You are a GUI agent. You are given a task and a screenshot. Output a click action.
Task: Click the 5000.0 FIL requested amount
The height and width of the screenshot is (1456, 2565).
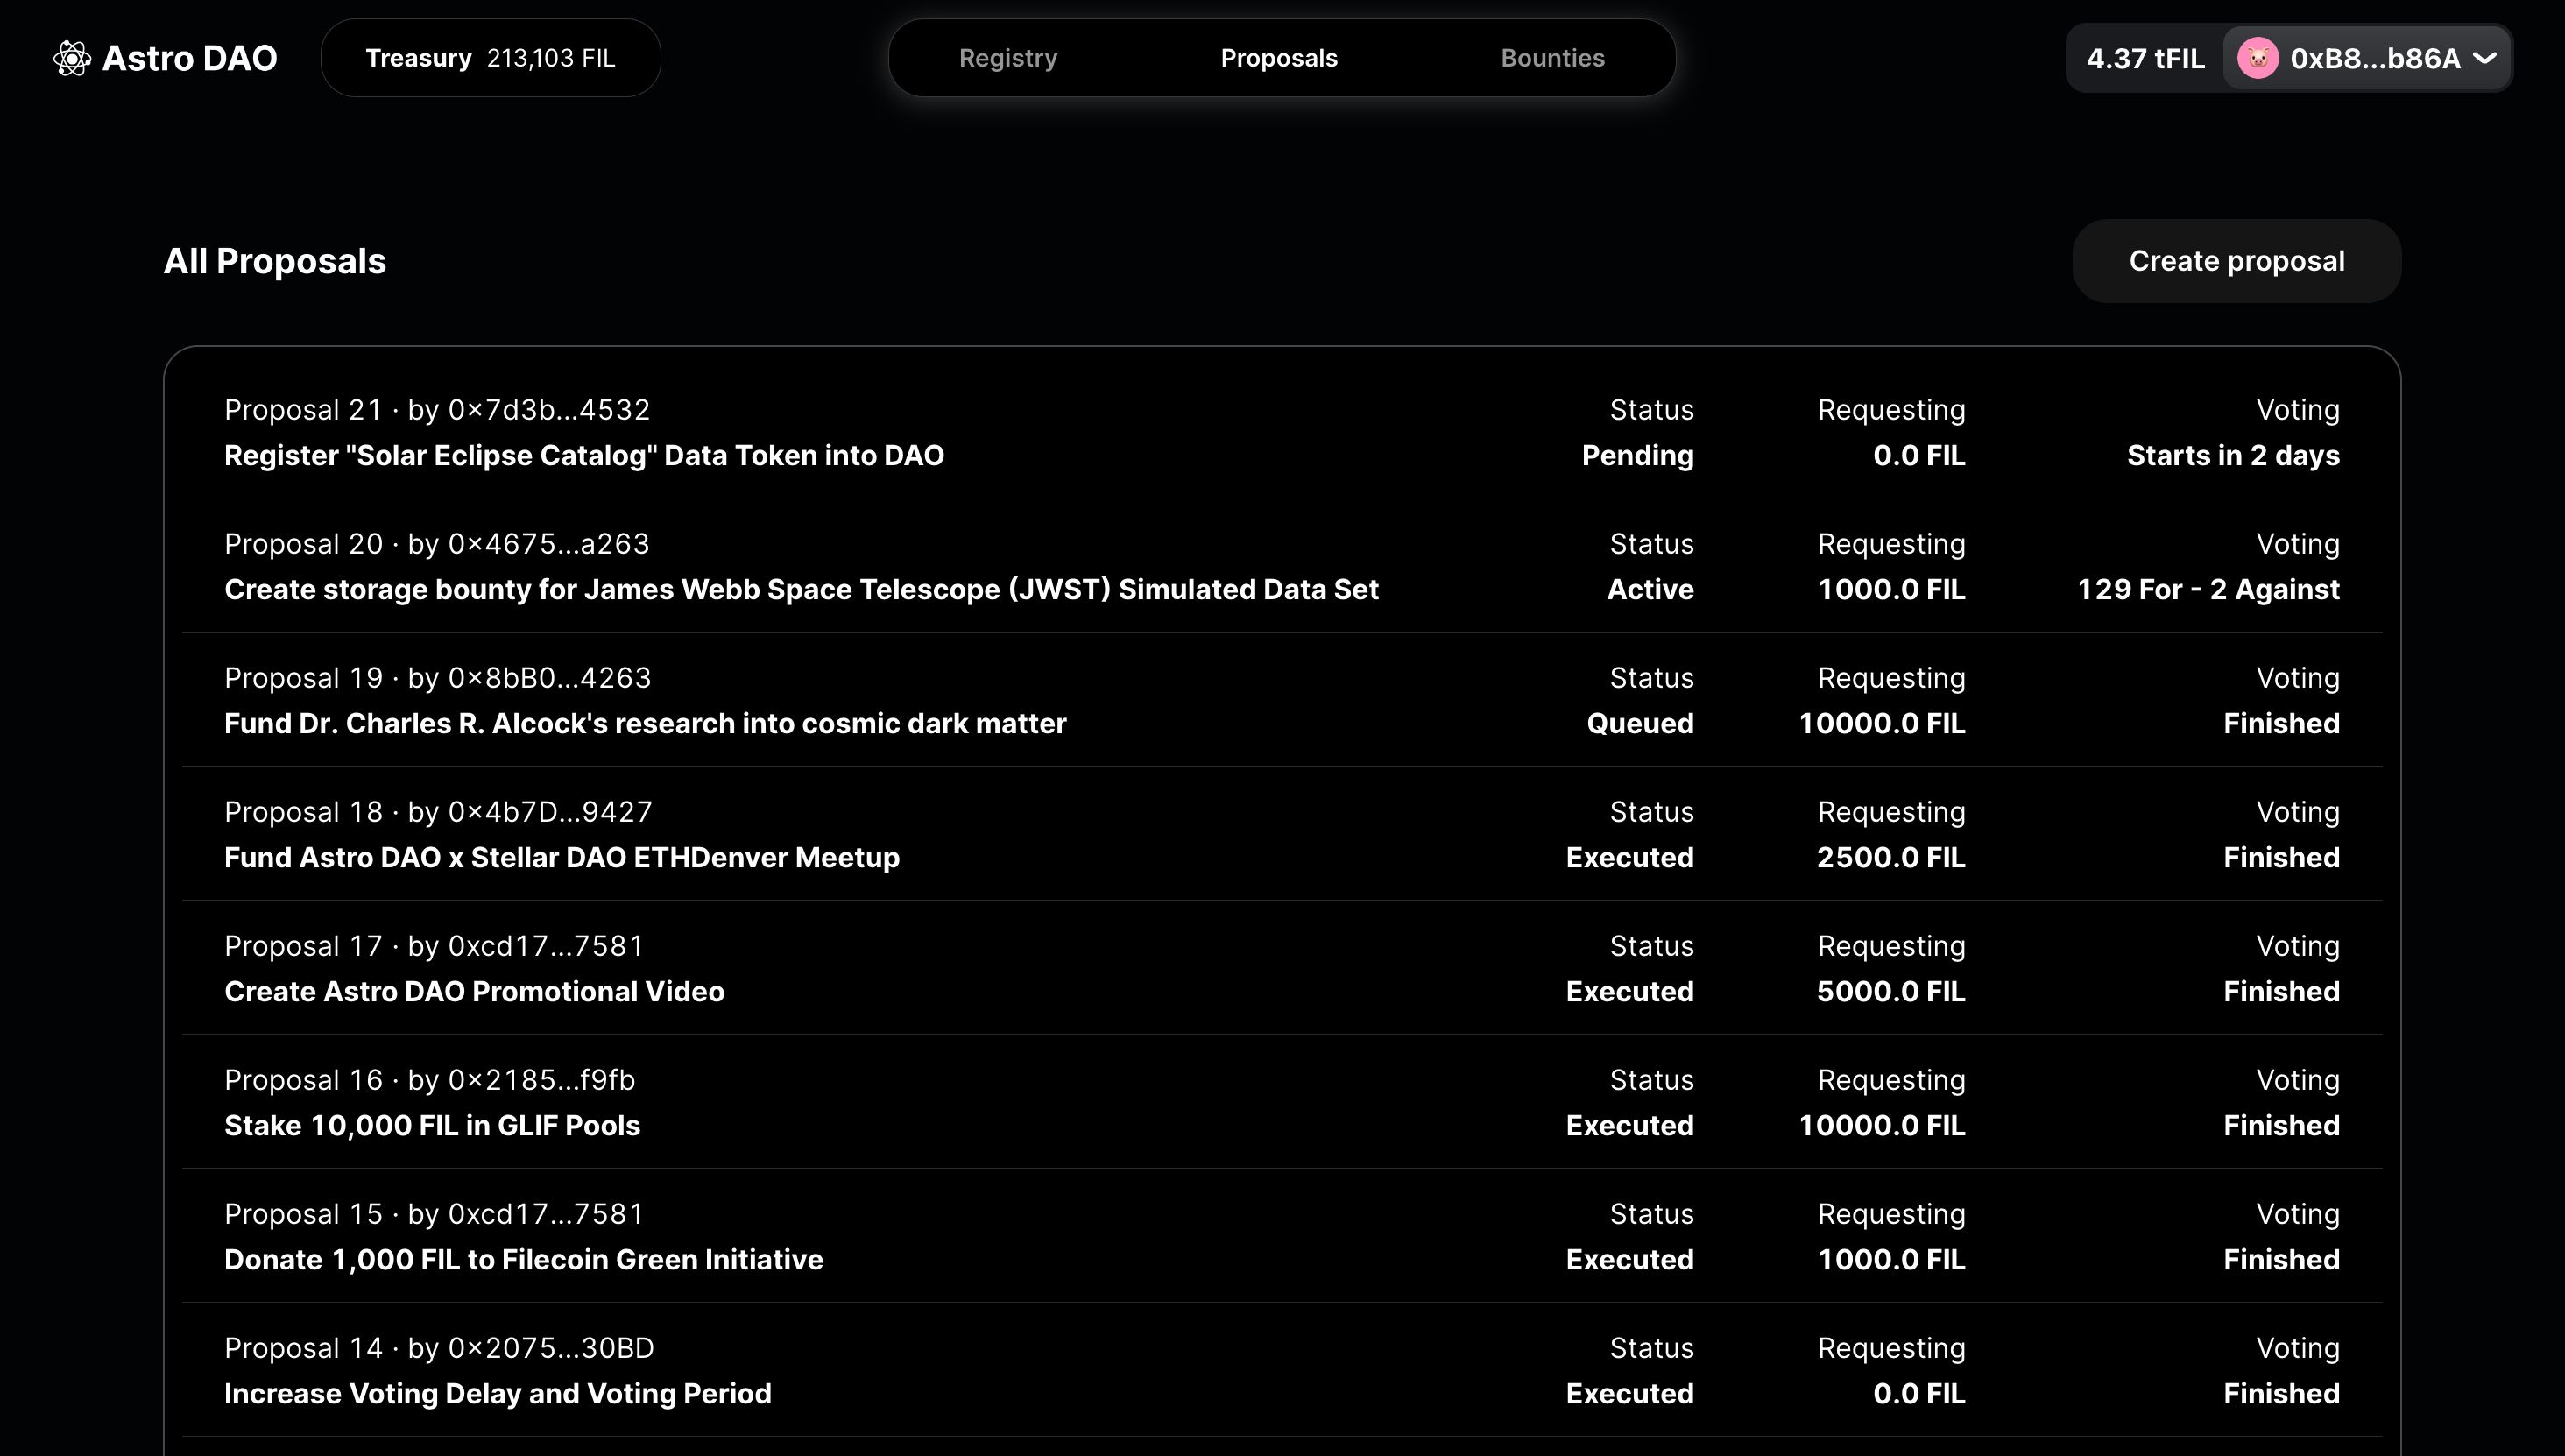coord(1891,992)
